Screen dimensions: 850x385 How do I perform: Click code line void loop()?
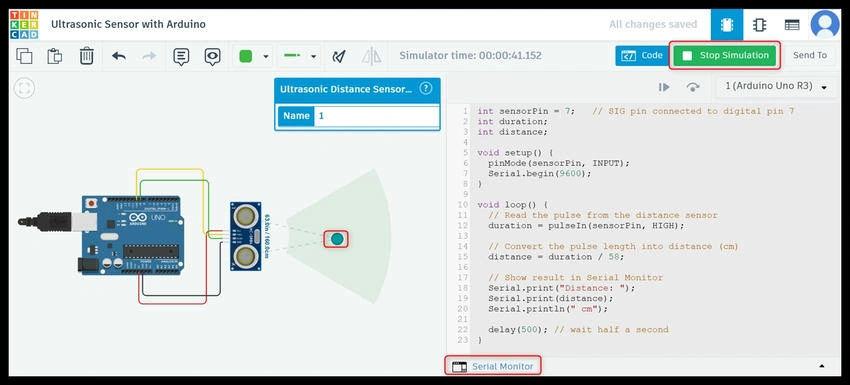coord(512,205)
